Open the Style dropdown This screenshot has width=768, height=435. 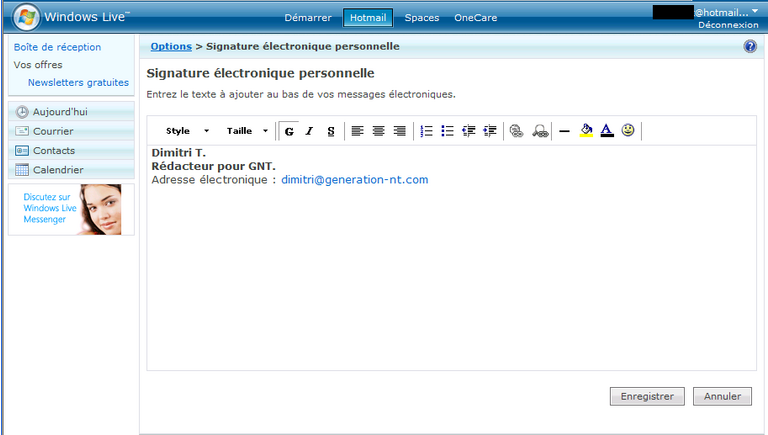pyautogui.click(x=187, y=131)
